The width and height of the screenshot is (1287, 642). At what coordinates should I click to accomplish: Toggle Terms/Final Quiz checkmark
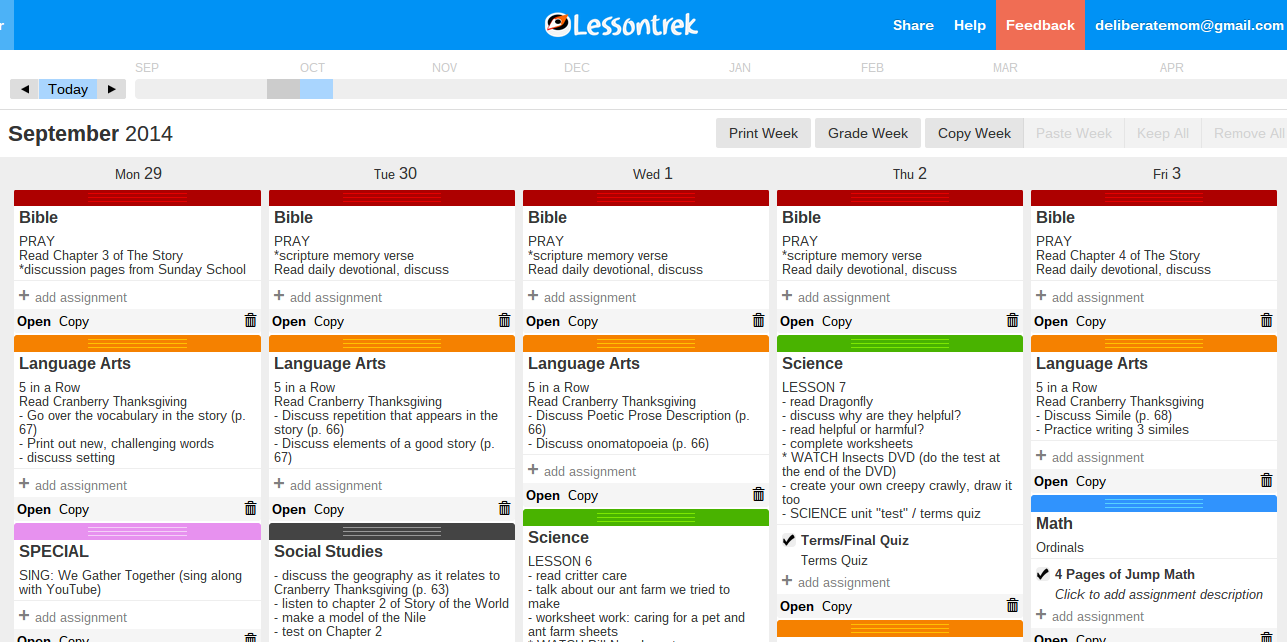pyautogui.click(x=789, y=540)
